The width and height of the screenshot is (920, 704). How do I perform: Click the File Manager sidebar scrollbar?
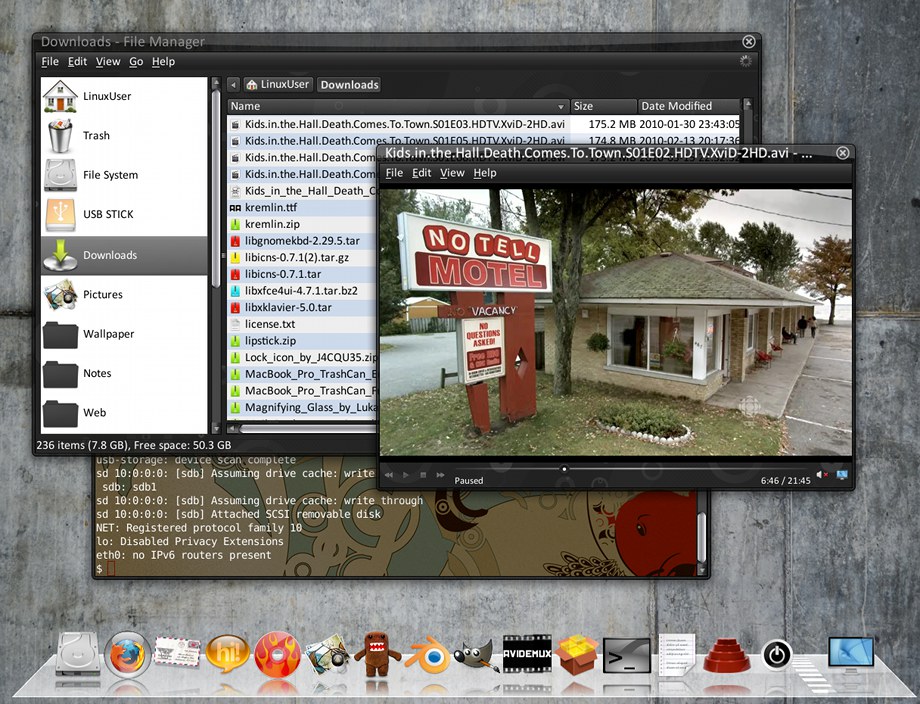216,188
